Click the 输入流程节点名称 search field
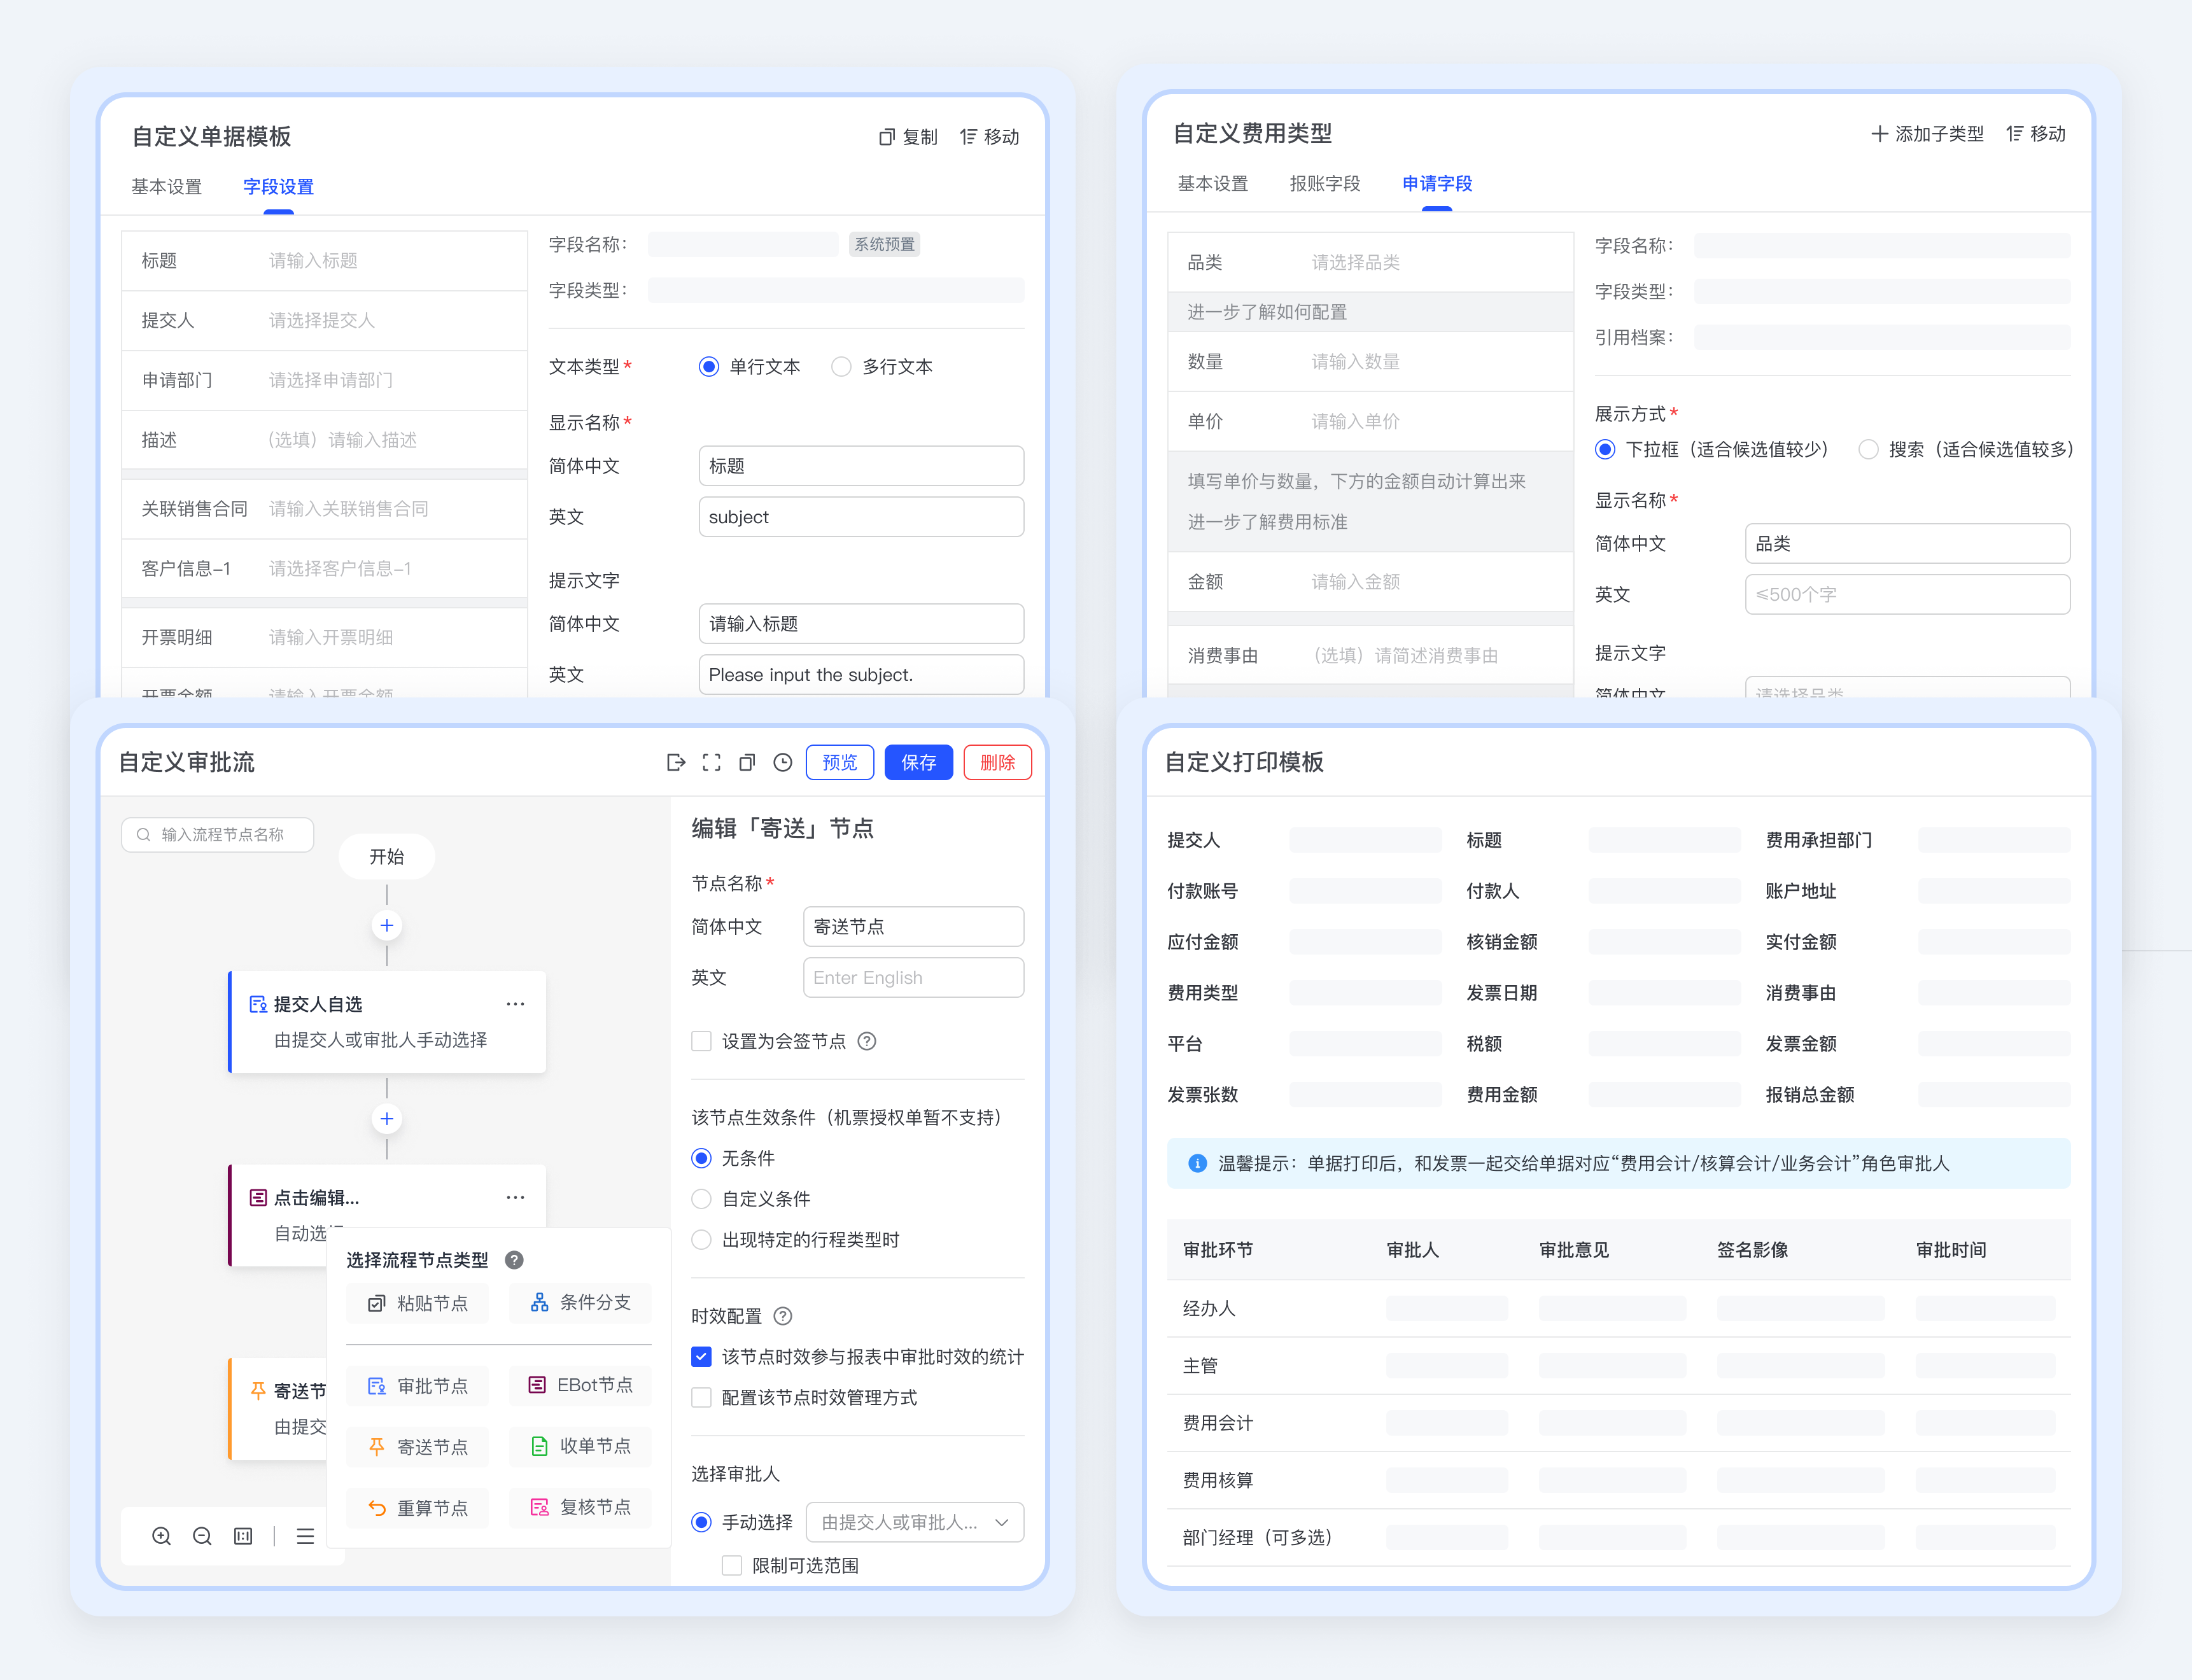 coord(218,835)
